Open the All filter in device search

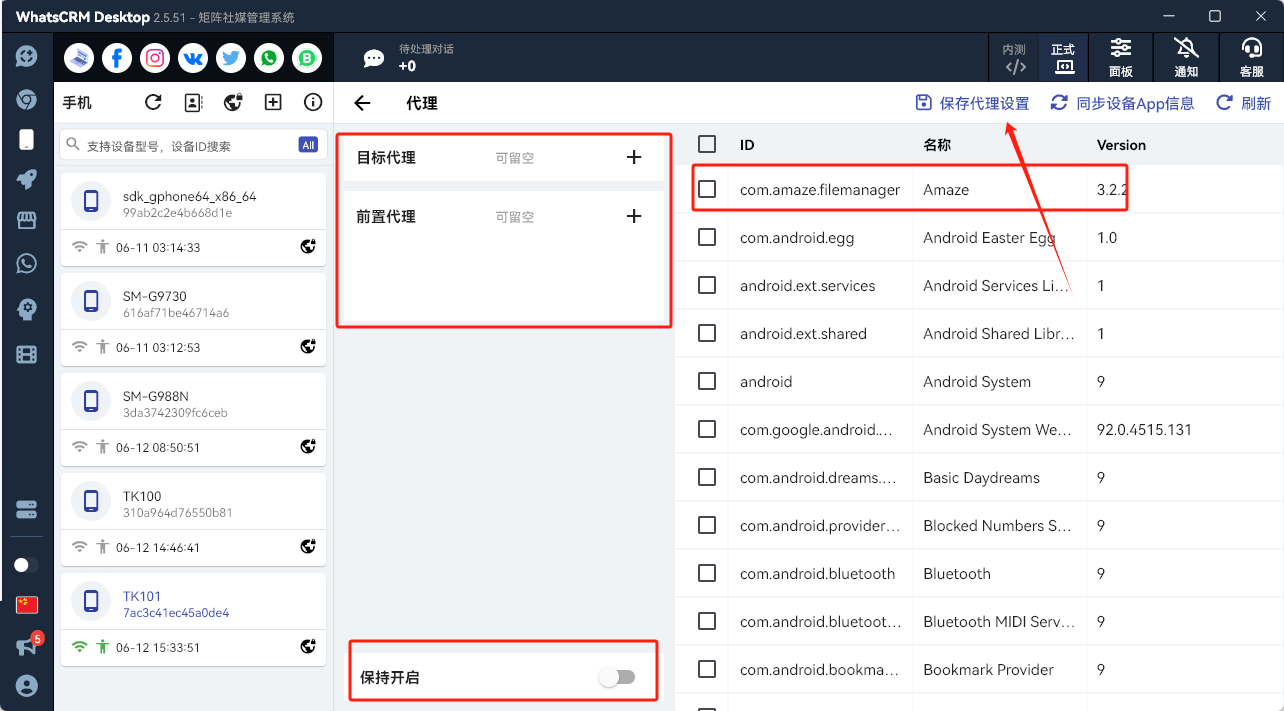308,145
